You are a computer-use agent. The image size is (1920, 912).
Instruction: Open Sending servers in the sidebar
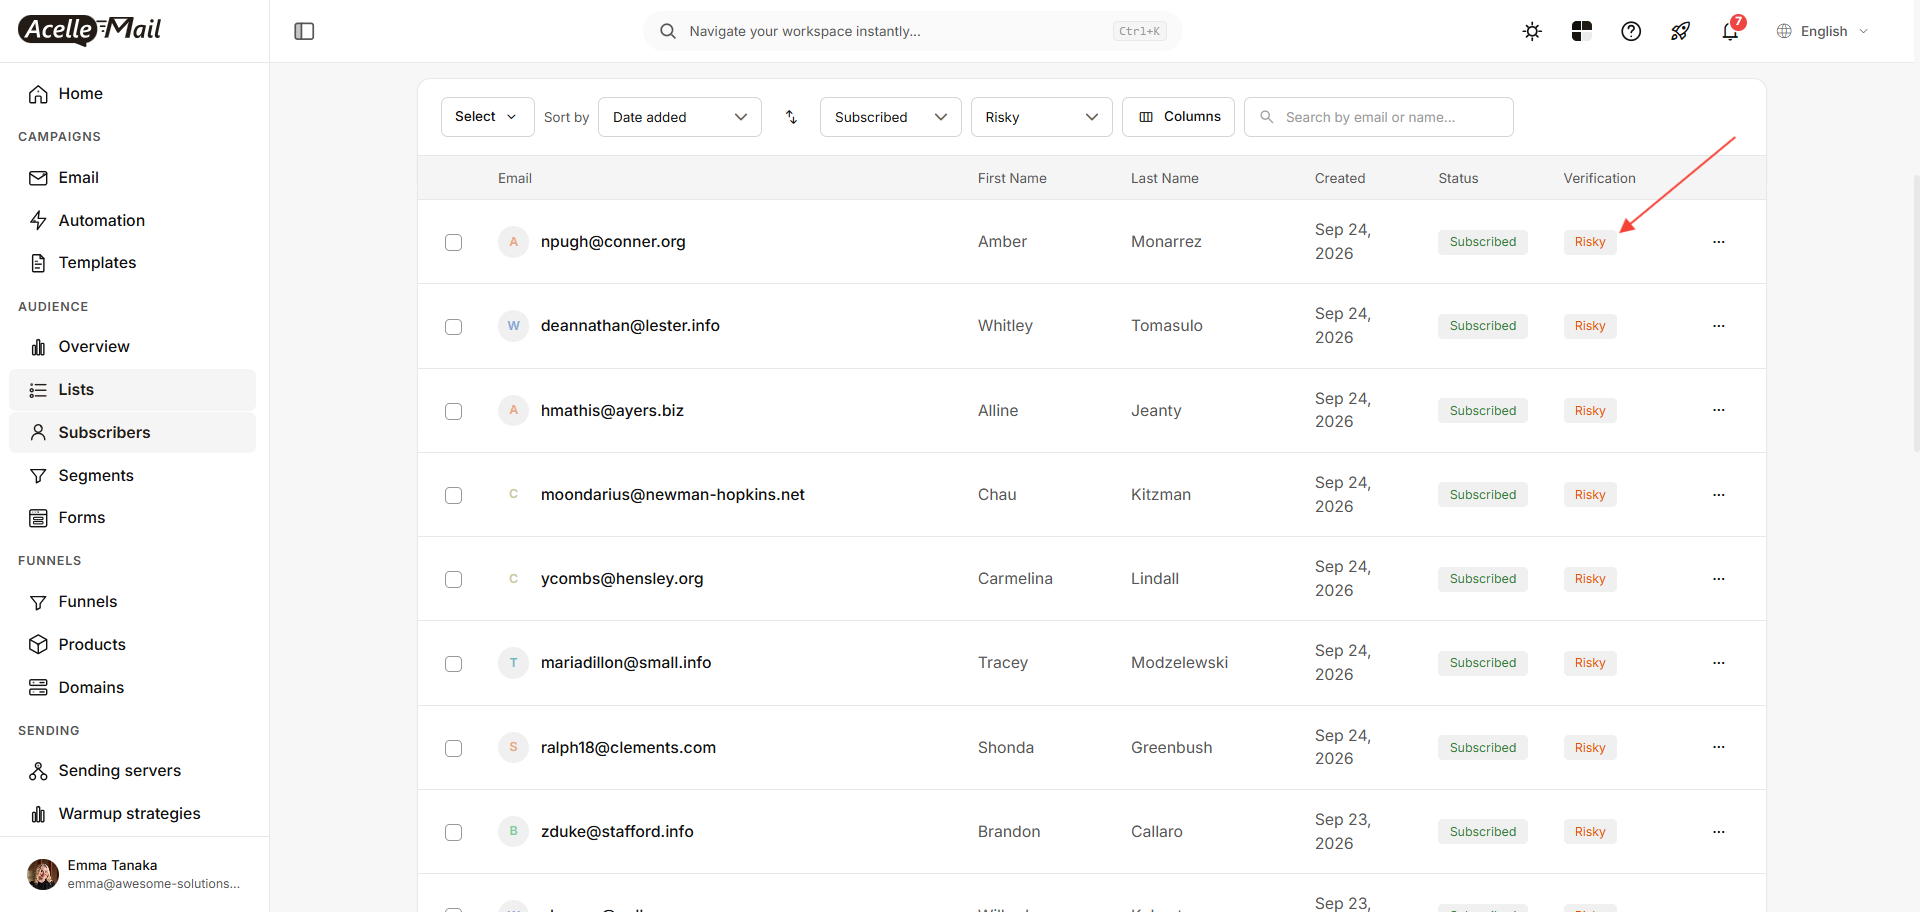[x=132, y=771]
